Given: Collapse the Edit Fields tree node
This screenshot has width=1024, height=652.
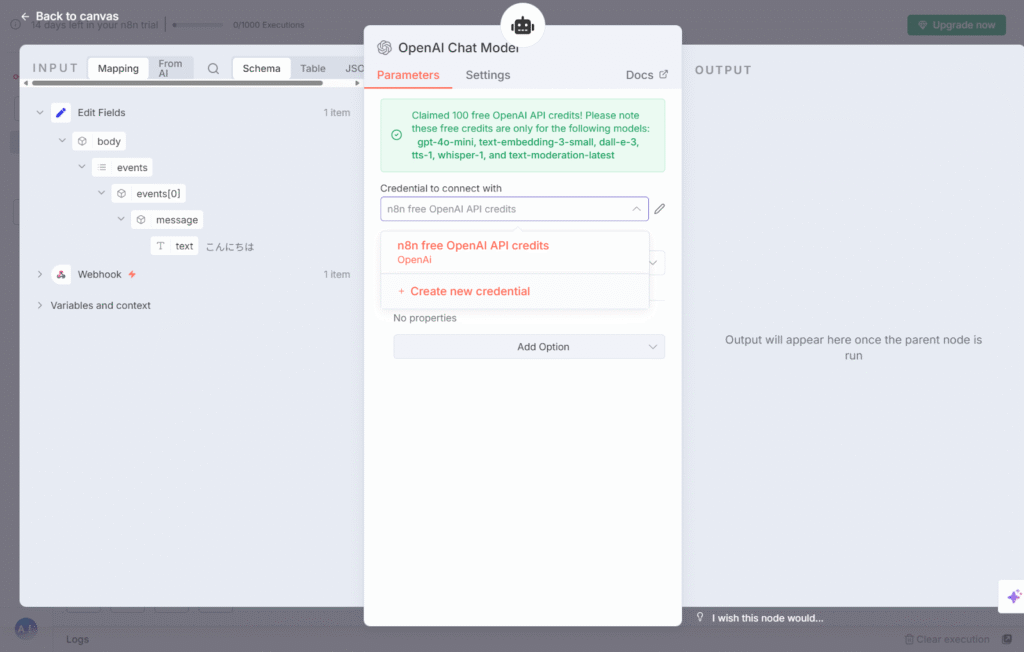Looking at the screenshot, I should 40,113.
